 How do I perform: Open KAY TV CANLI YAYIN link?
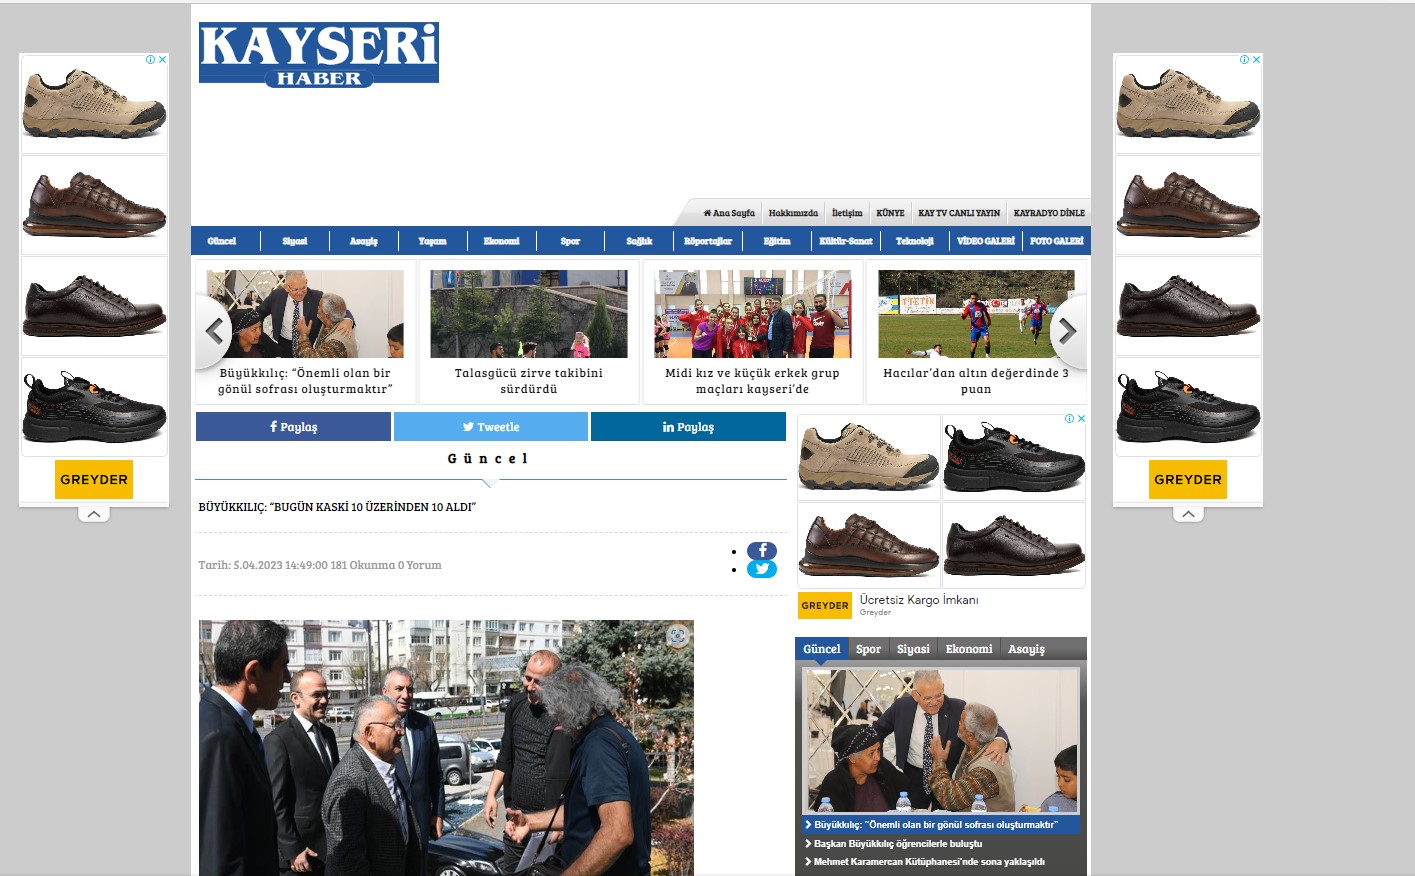coord(959,213)
